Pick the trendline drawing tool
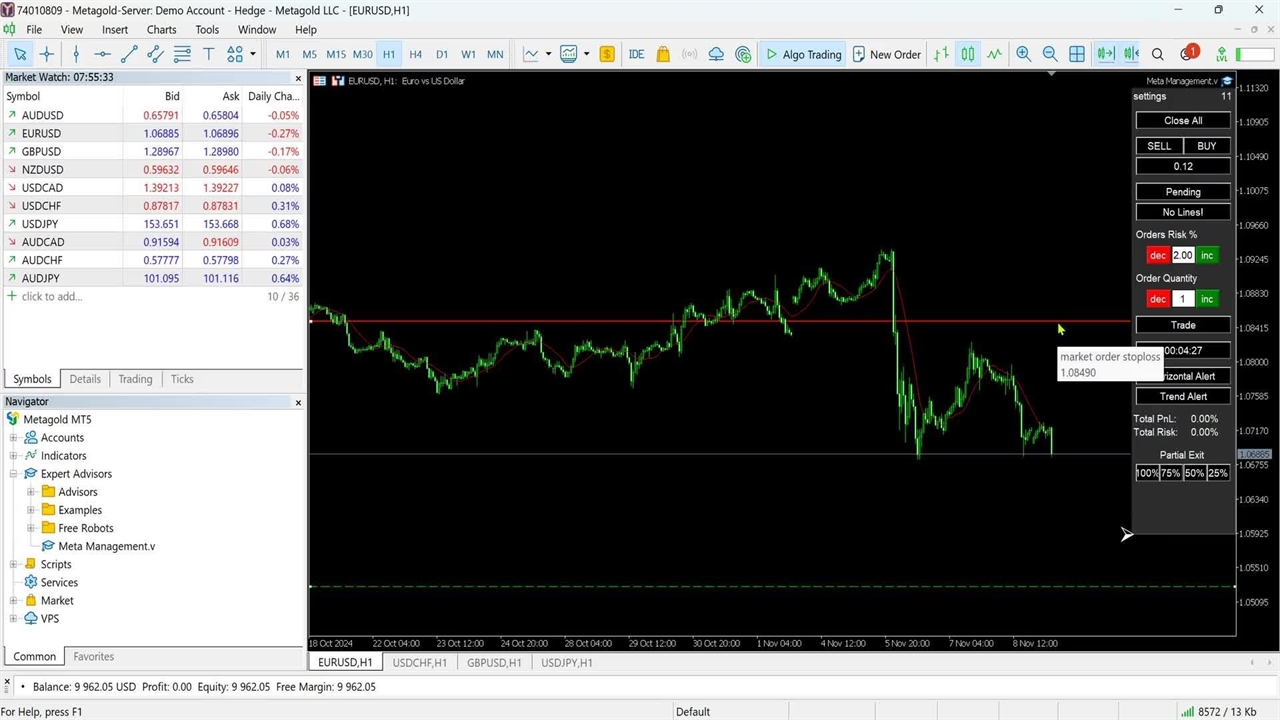Image resolution: width=1280 pixels, height=720 pixels. click(129, 54)
